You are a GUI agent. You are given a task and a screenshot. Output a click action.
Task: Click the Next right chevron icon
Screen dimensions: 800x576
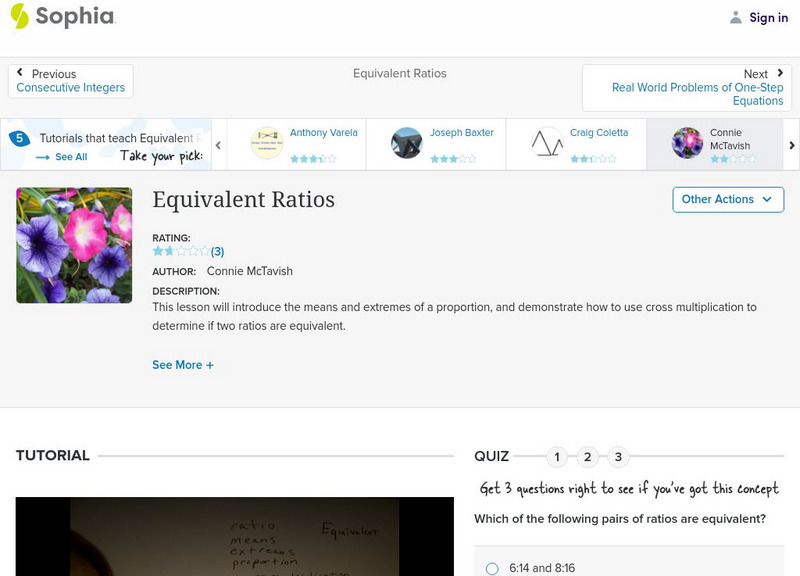coord(780,73)
